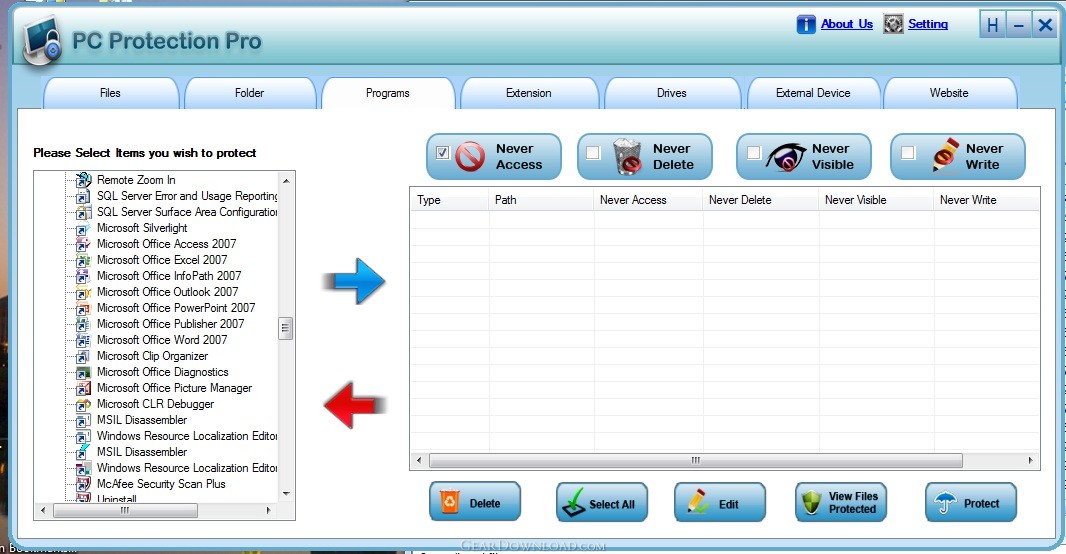Switch to the Website tab
Viewport: 1066px width, 554px height.
click(949, 93)
